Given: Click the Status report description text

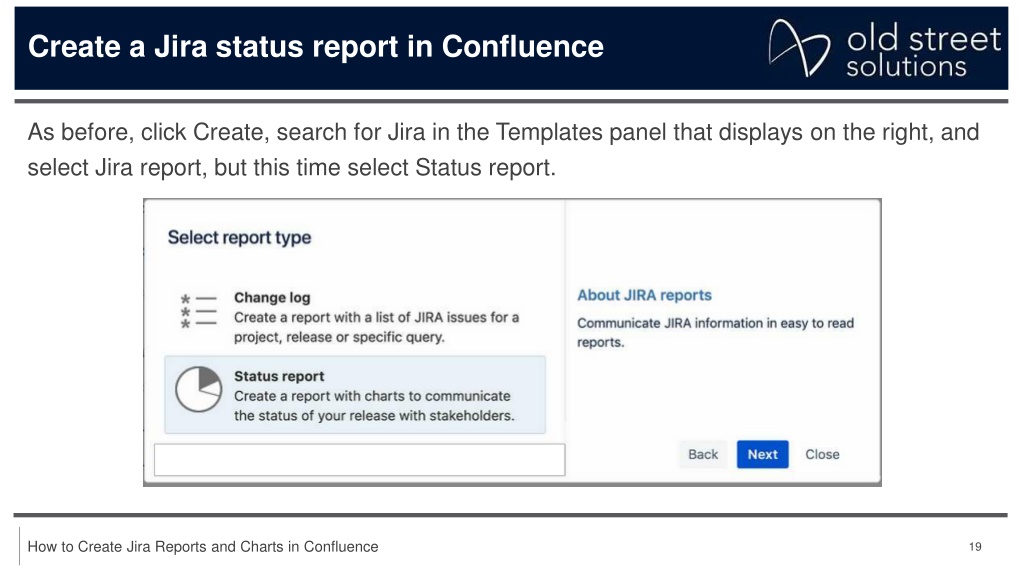Looking at the screenshot, I should pyautogui.click(x=374, y=406).
